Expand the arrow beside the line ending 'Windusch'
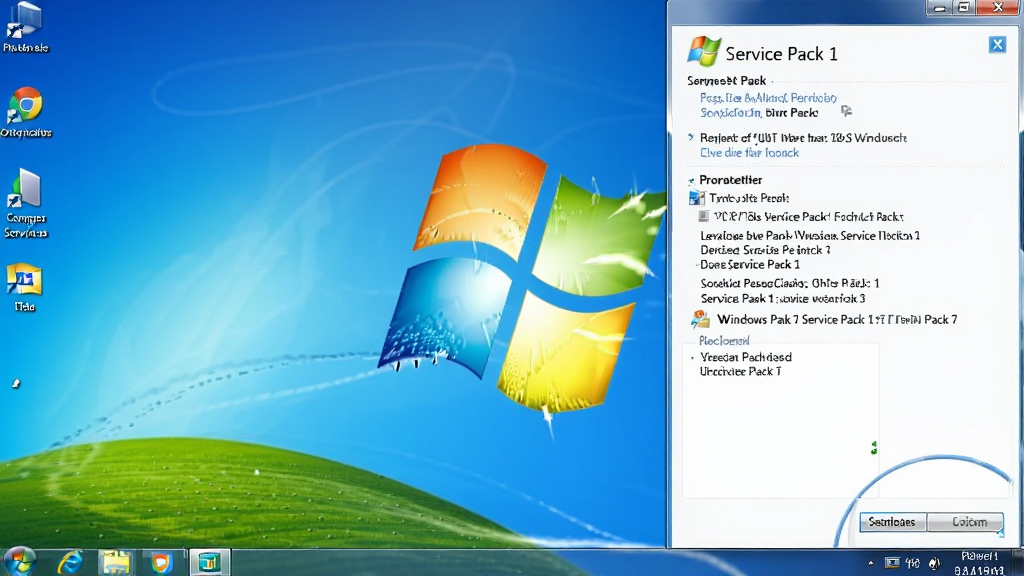Viewport: 1024px width, 576px height. pos(691,137)
